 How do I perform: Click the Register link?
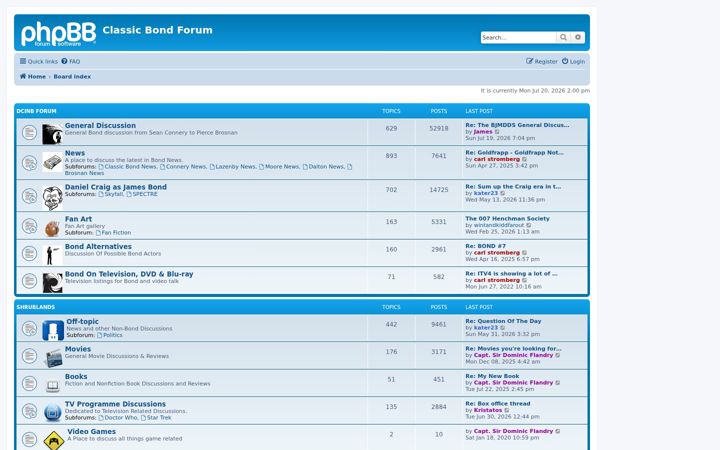click(542, 62)
